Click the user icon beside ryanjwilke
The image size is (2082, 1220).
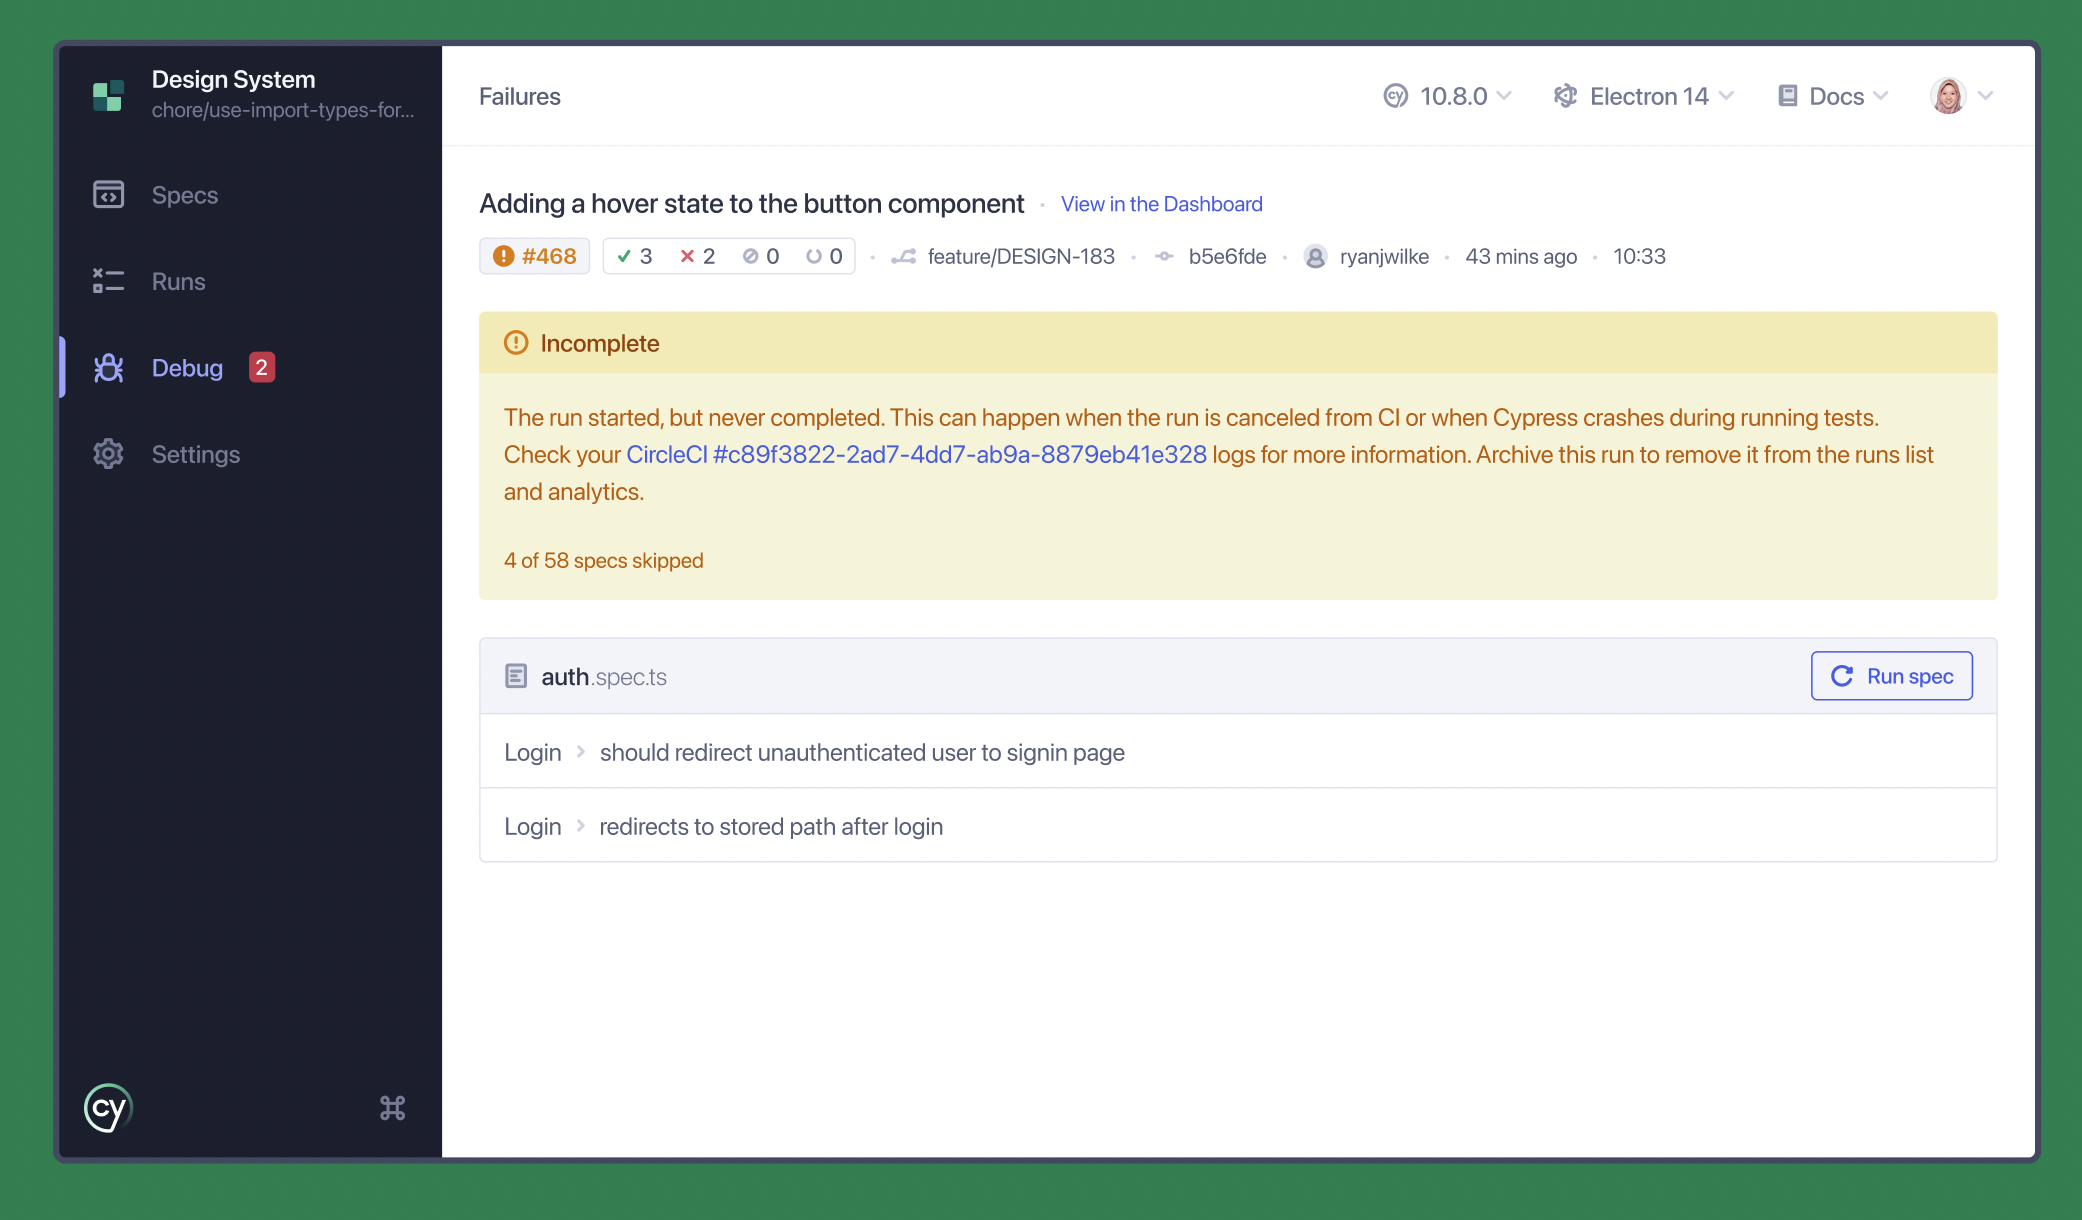(x=1316, y=256)
